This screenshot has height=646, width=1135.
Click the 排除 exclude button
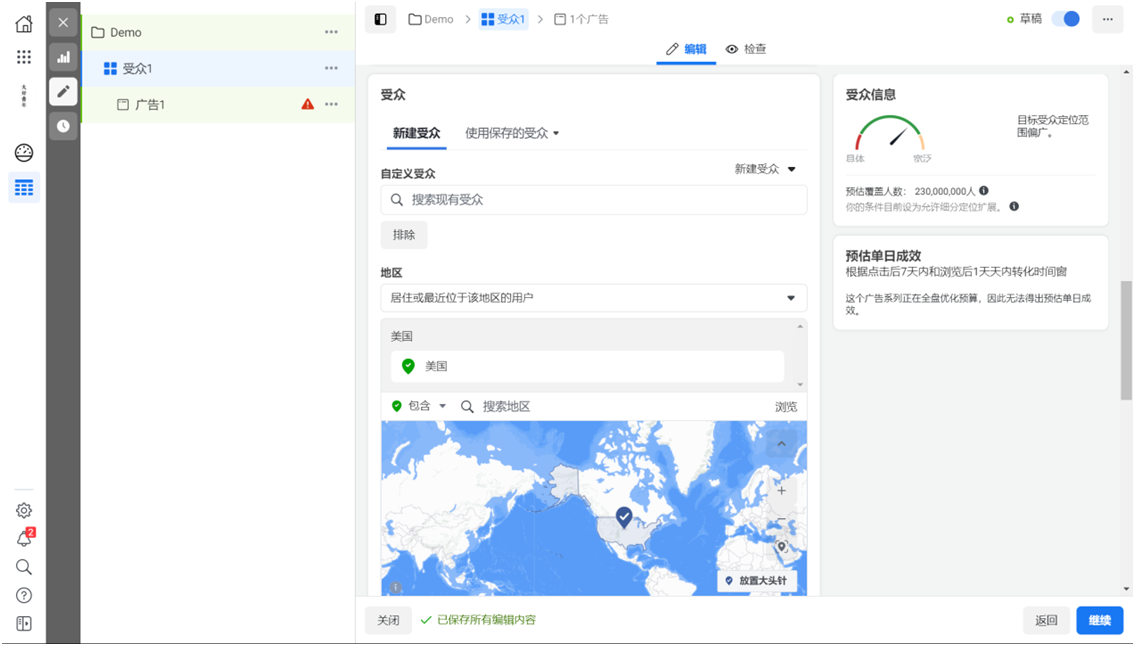[x=403, y=235]
